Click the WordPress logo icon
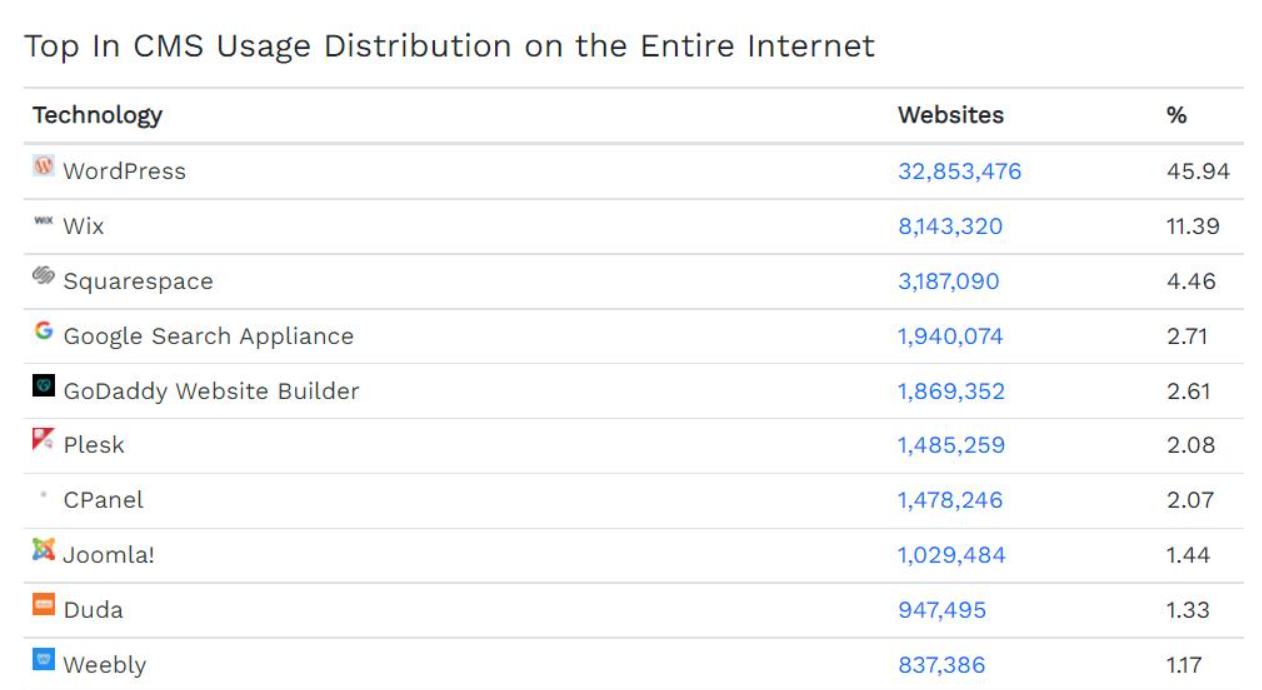This screenshot has height=690, width=1262. pos(43,166)
